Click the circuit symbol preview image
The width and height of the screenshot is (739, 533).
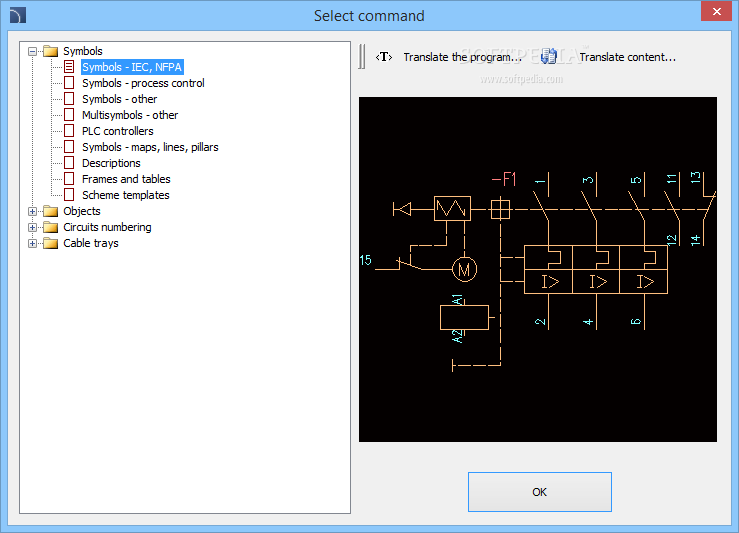coord(538,270)
